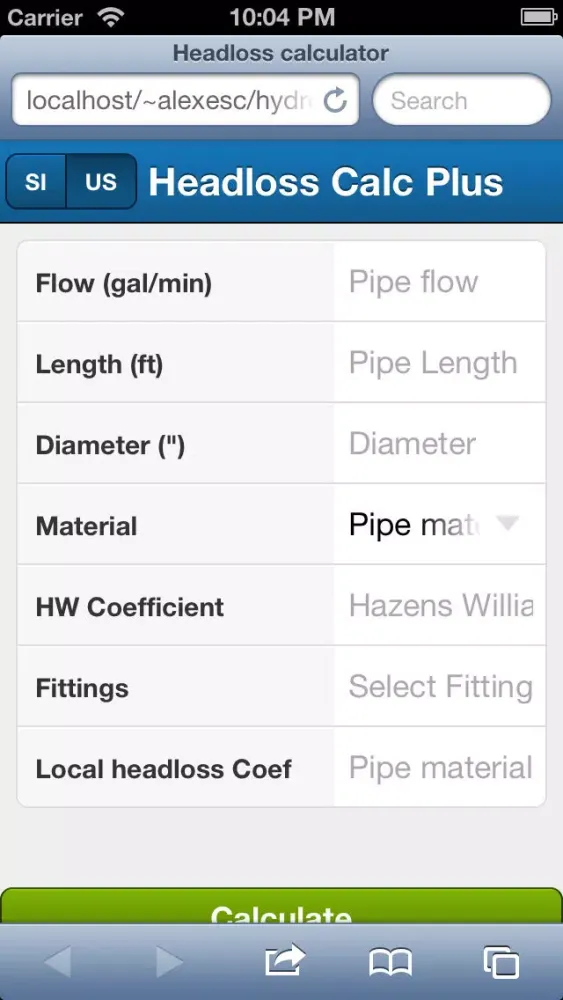Focus the Pipe Length input field
The width and height of the screenshot is (563, 1000).
pos(439,363)
